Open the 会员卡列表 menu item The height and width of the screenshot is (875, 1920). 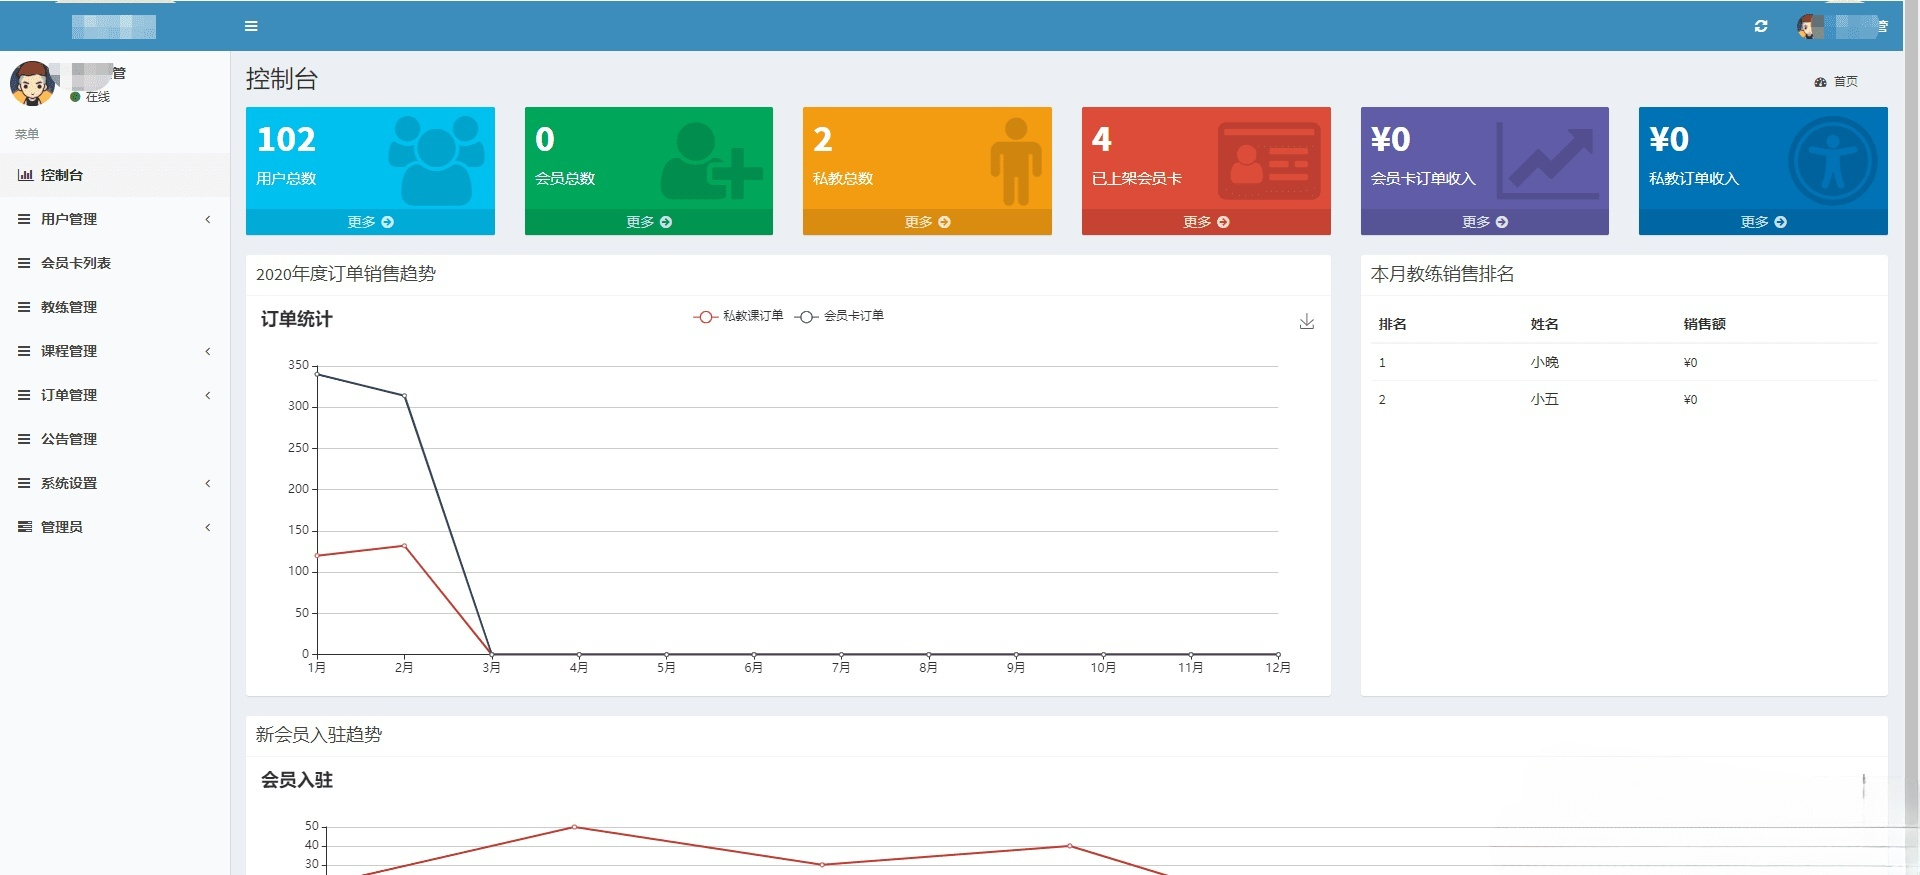click(x=76, y=263)
